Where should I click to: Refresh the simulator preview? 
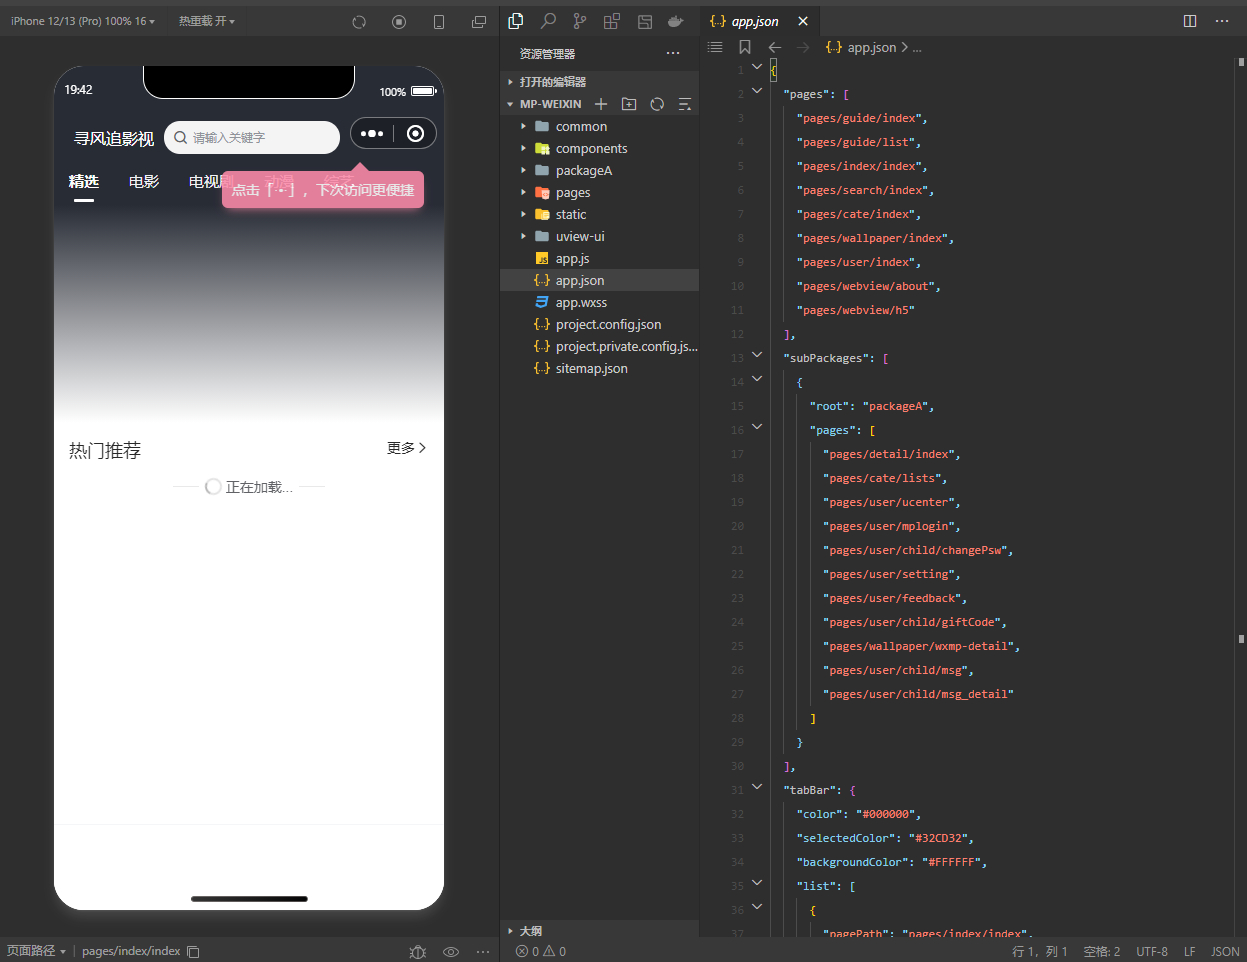pos(359,22)
